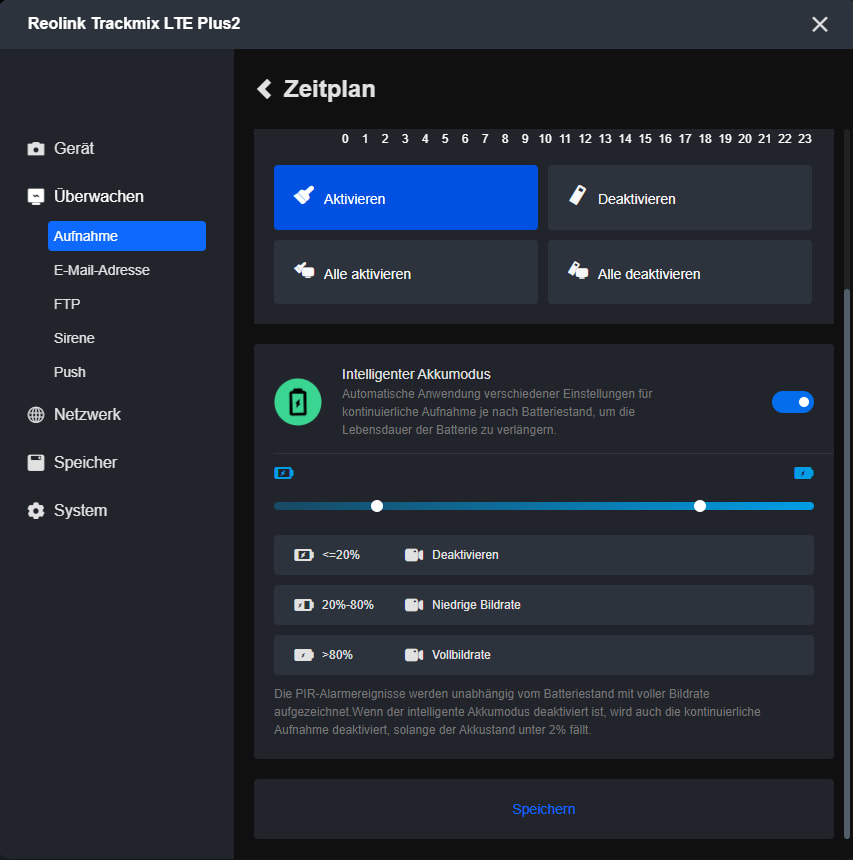This screenshot has height=860, width=853.
Task: Select the Aktivieren paint mode
Action: (x=406, y=197)
